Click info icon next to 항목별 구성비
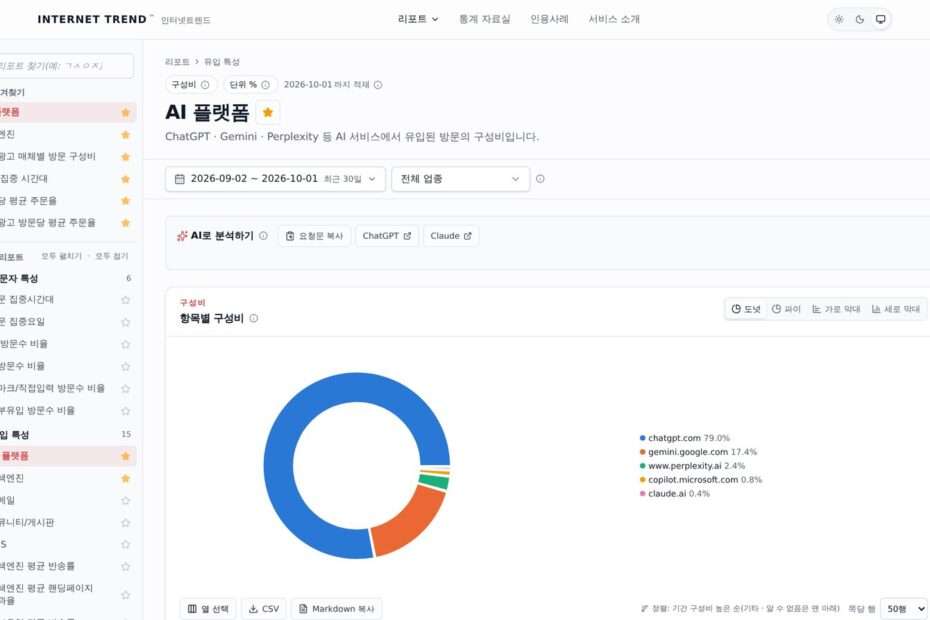This screenshot has width=930, height=620. coord(254,318)
